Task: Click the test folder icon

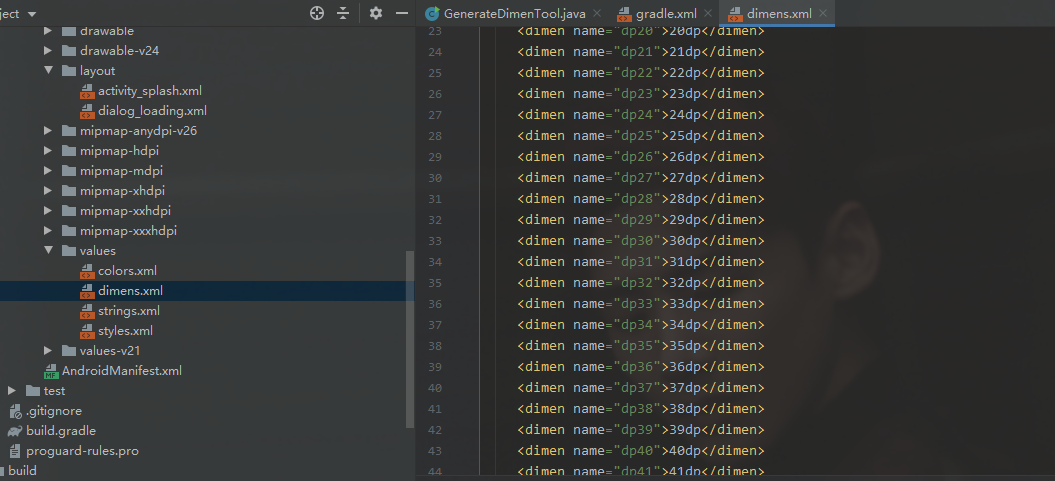Action: pos(32,391)
